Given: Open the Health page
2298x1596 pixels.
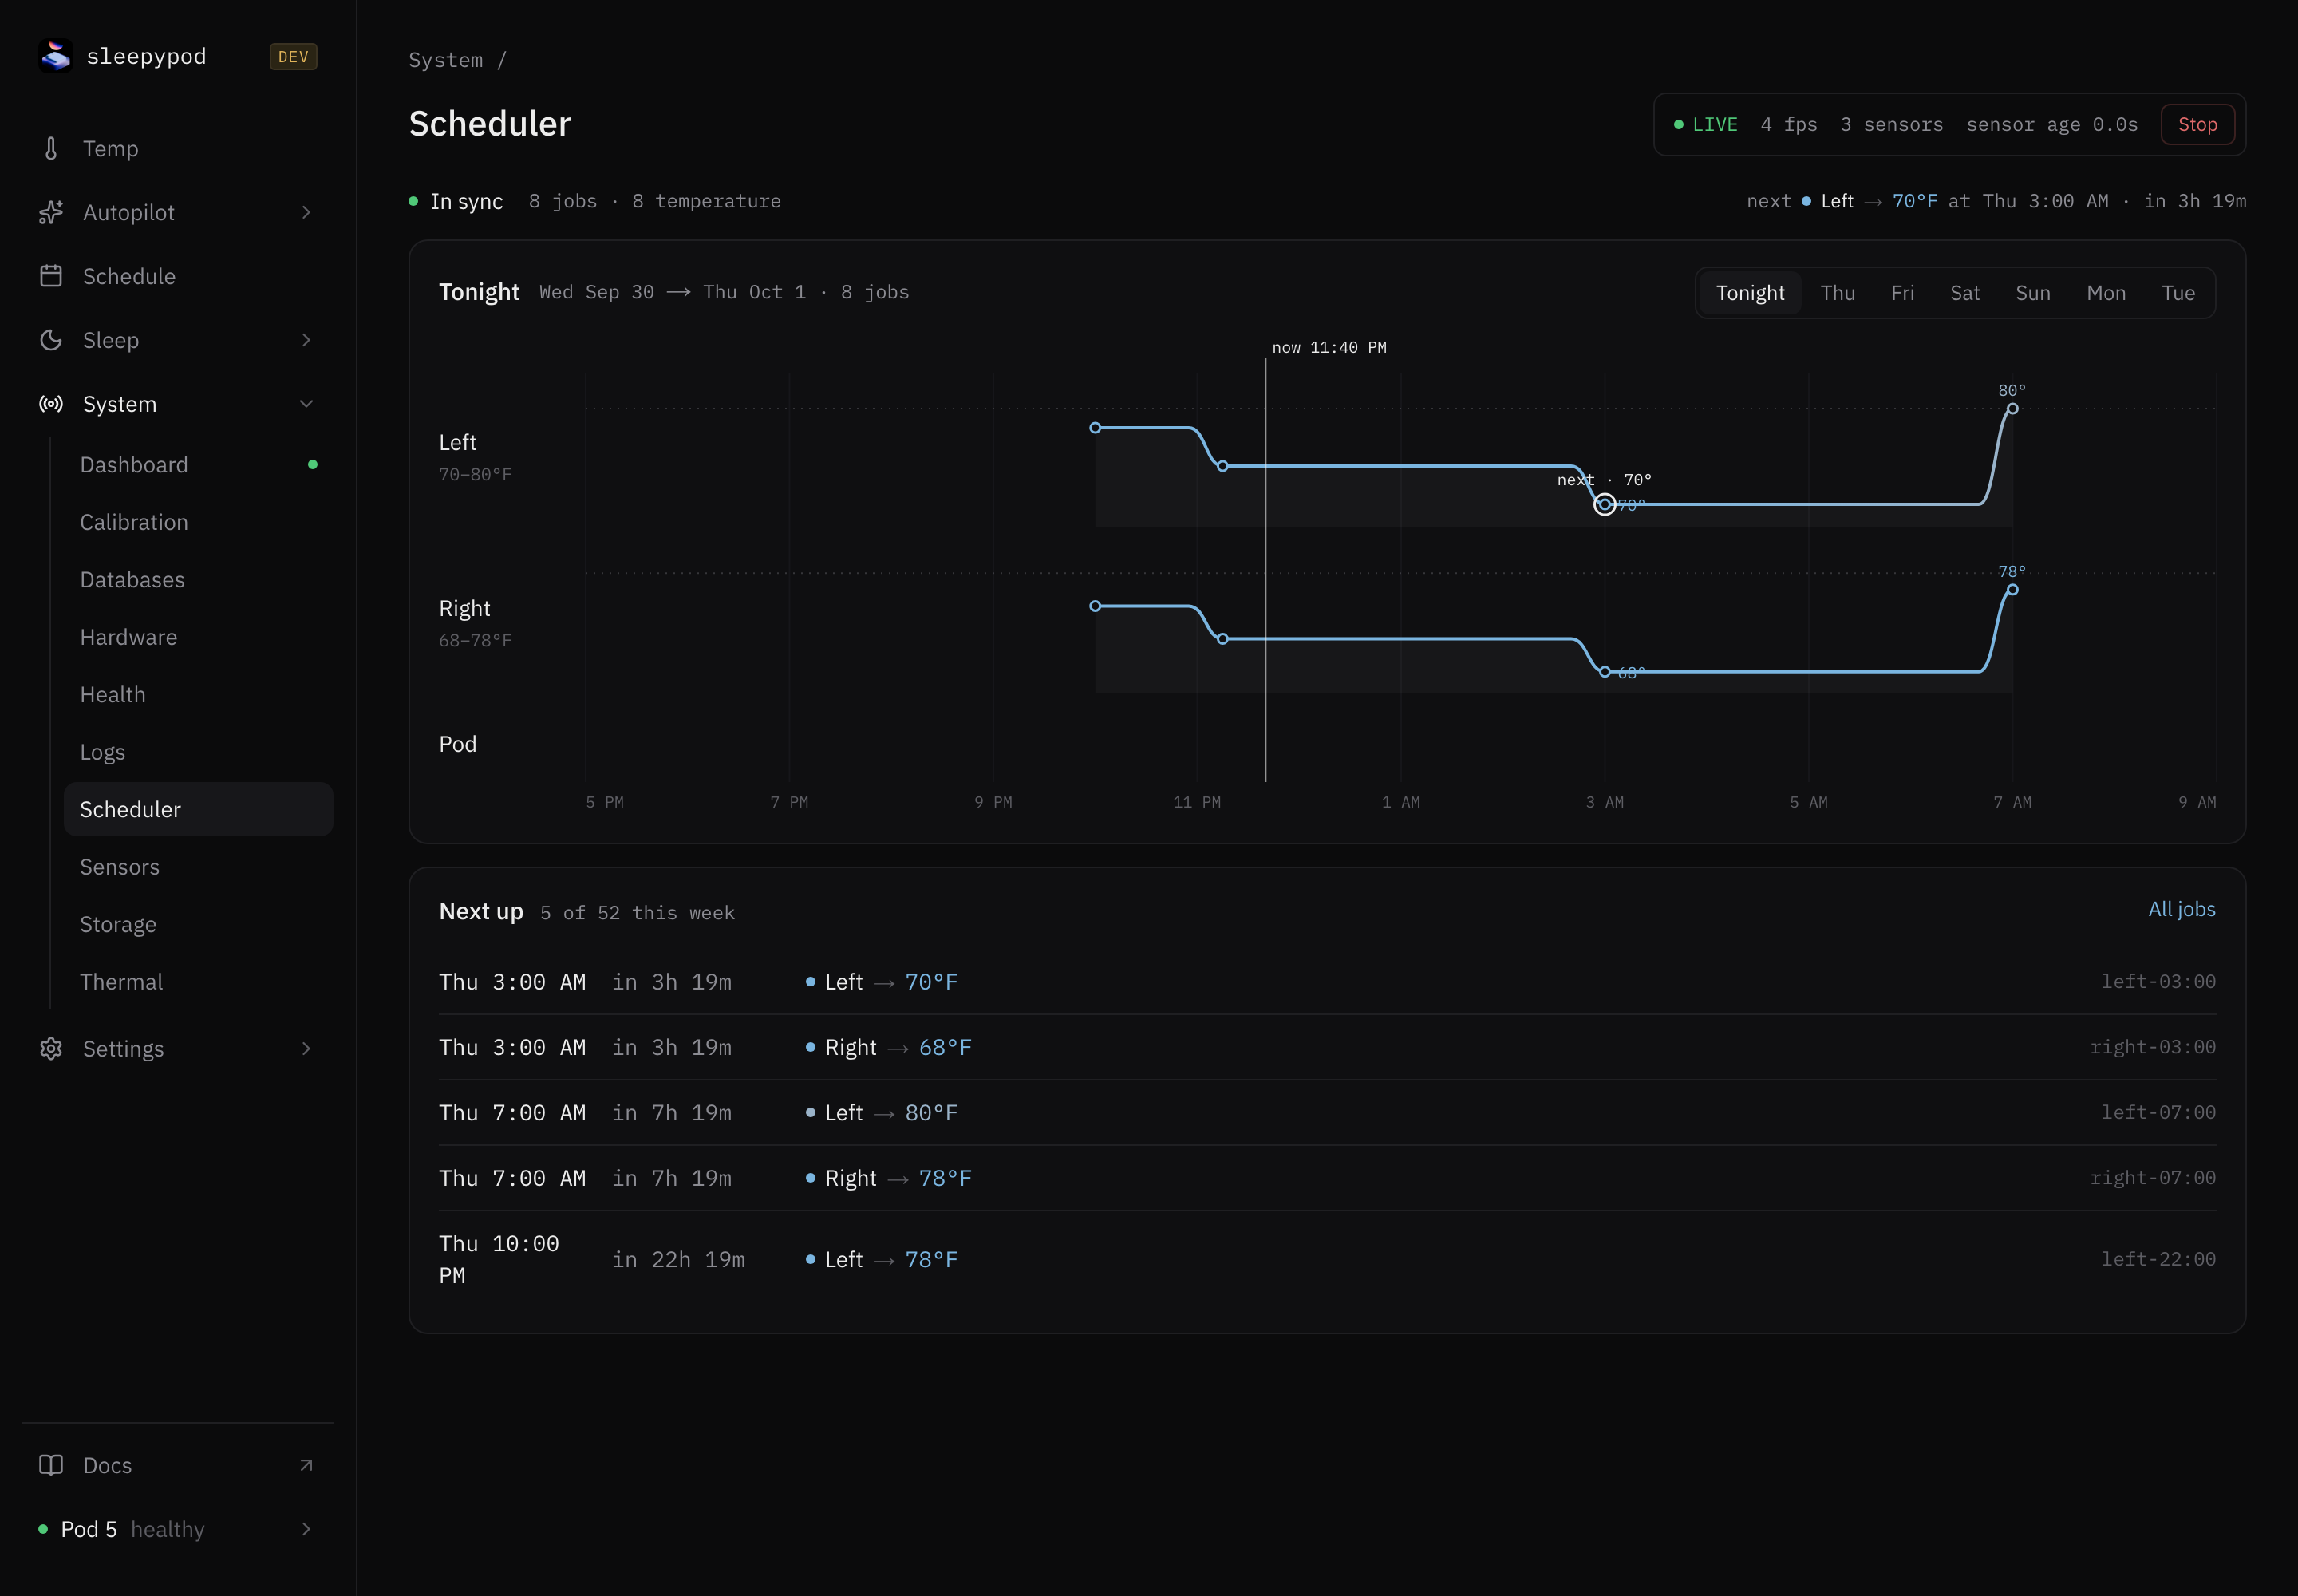Looking at the screenshot, I should pos(198,695).
